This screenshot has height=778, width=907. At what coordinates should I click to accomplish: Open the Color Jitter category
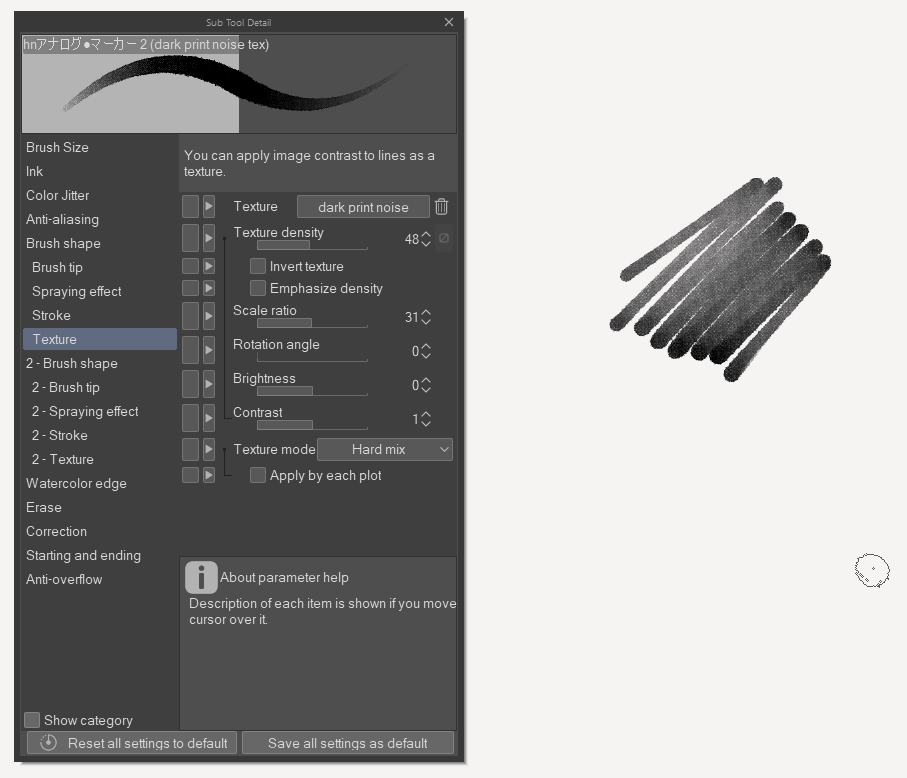99,196
